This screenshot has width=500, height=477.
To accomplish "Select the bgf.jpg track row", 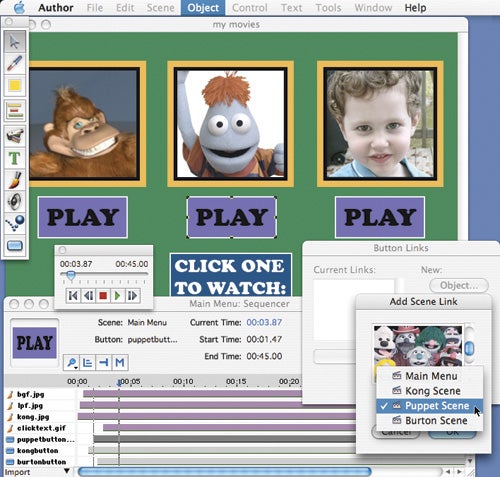I will coord(40,394).
